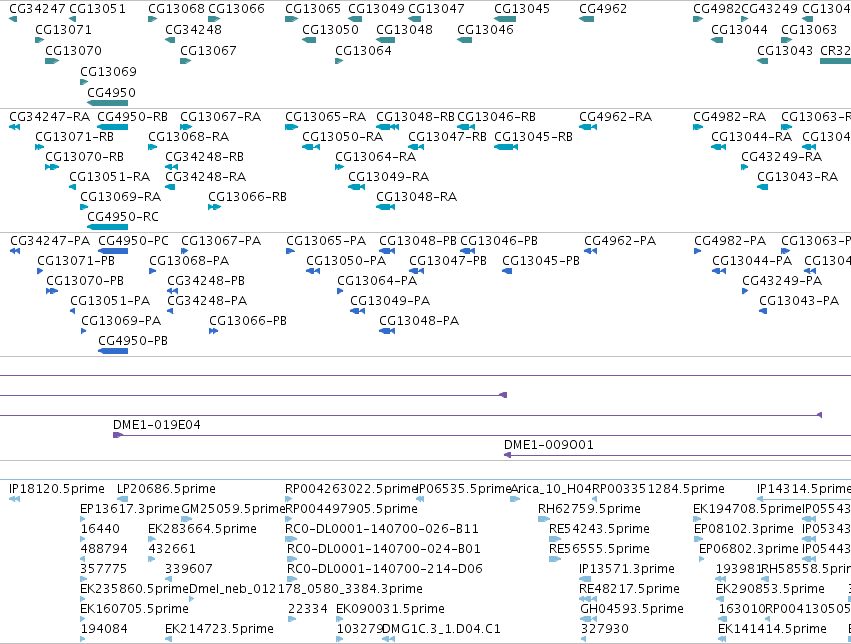Click the LP20686.5prime EST glyph

pos(123,499)
